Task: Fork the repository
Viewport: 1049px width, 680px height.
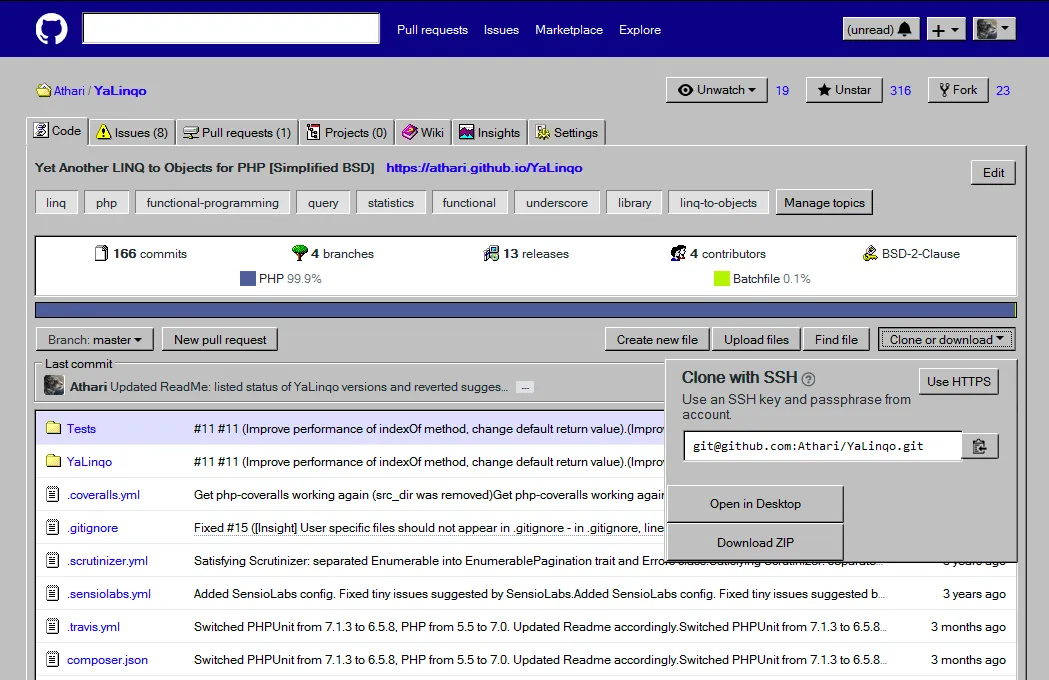Action: point(958,90)
